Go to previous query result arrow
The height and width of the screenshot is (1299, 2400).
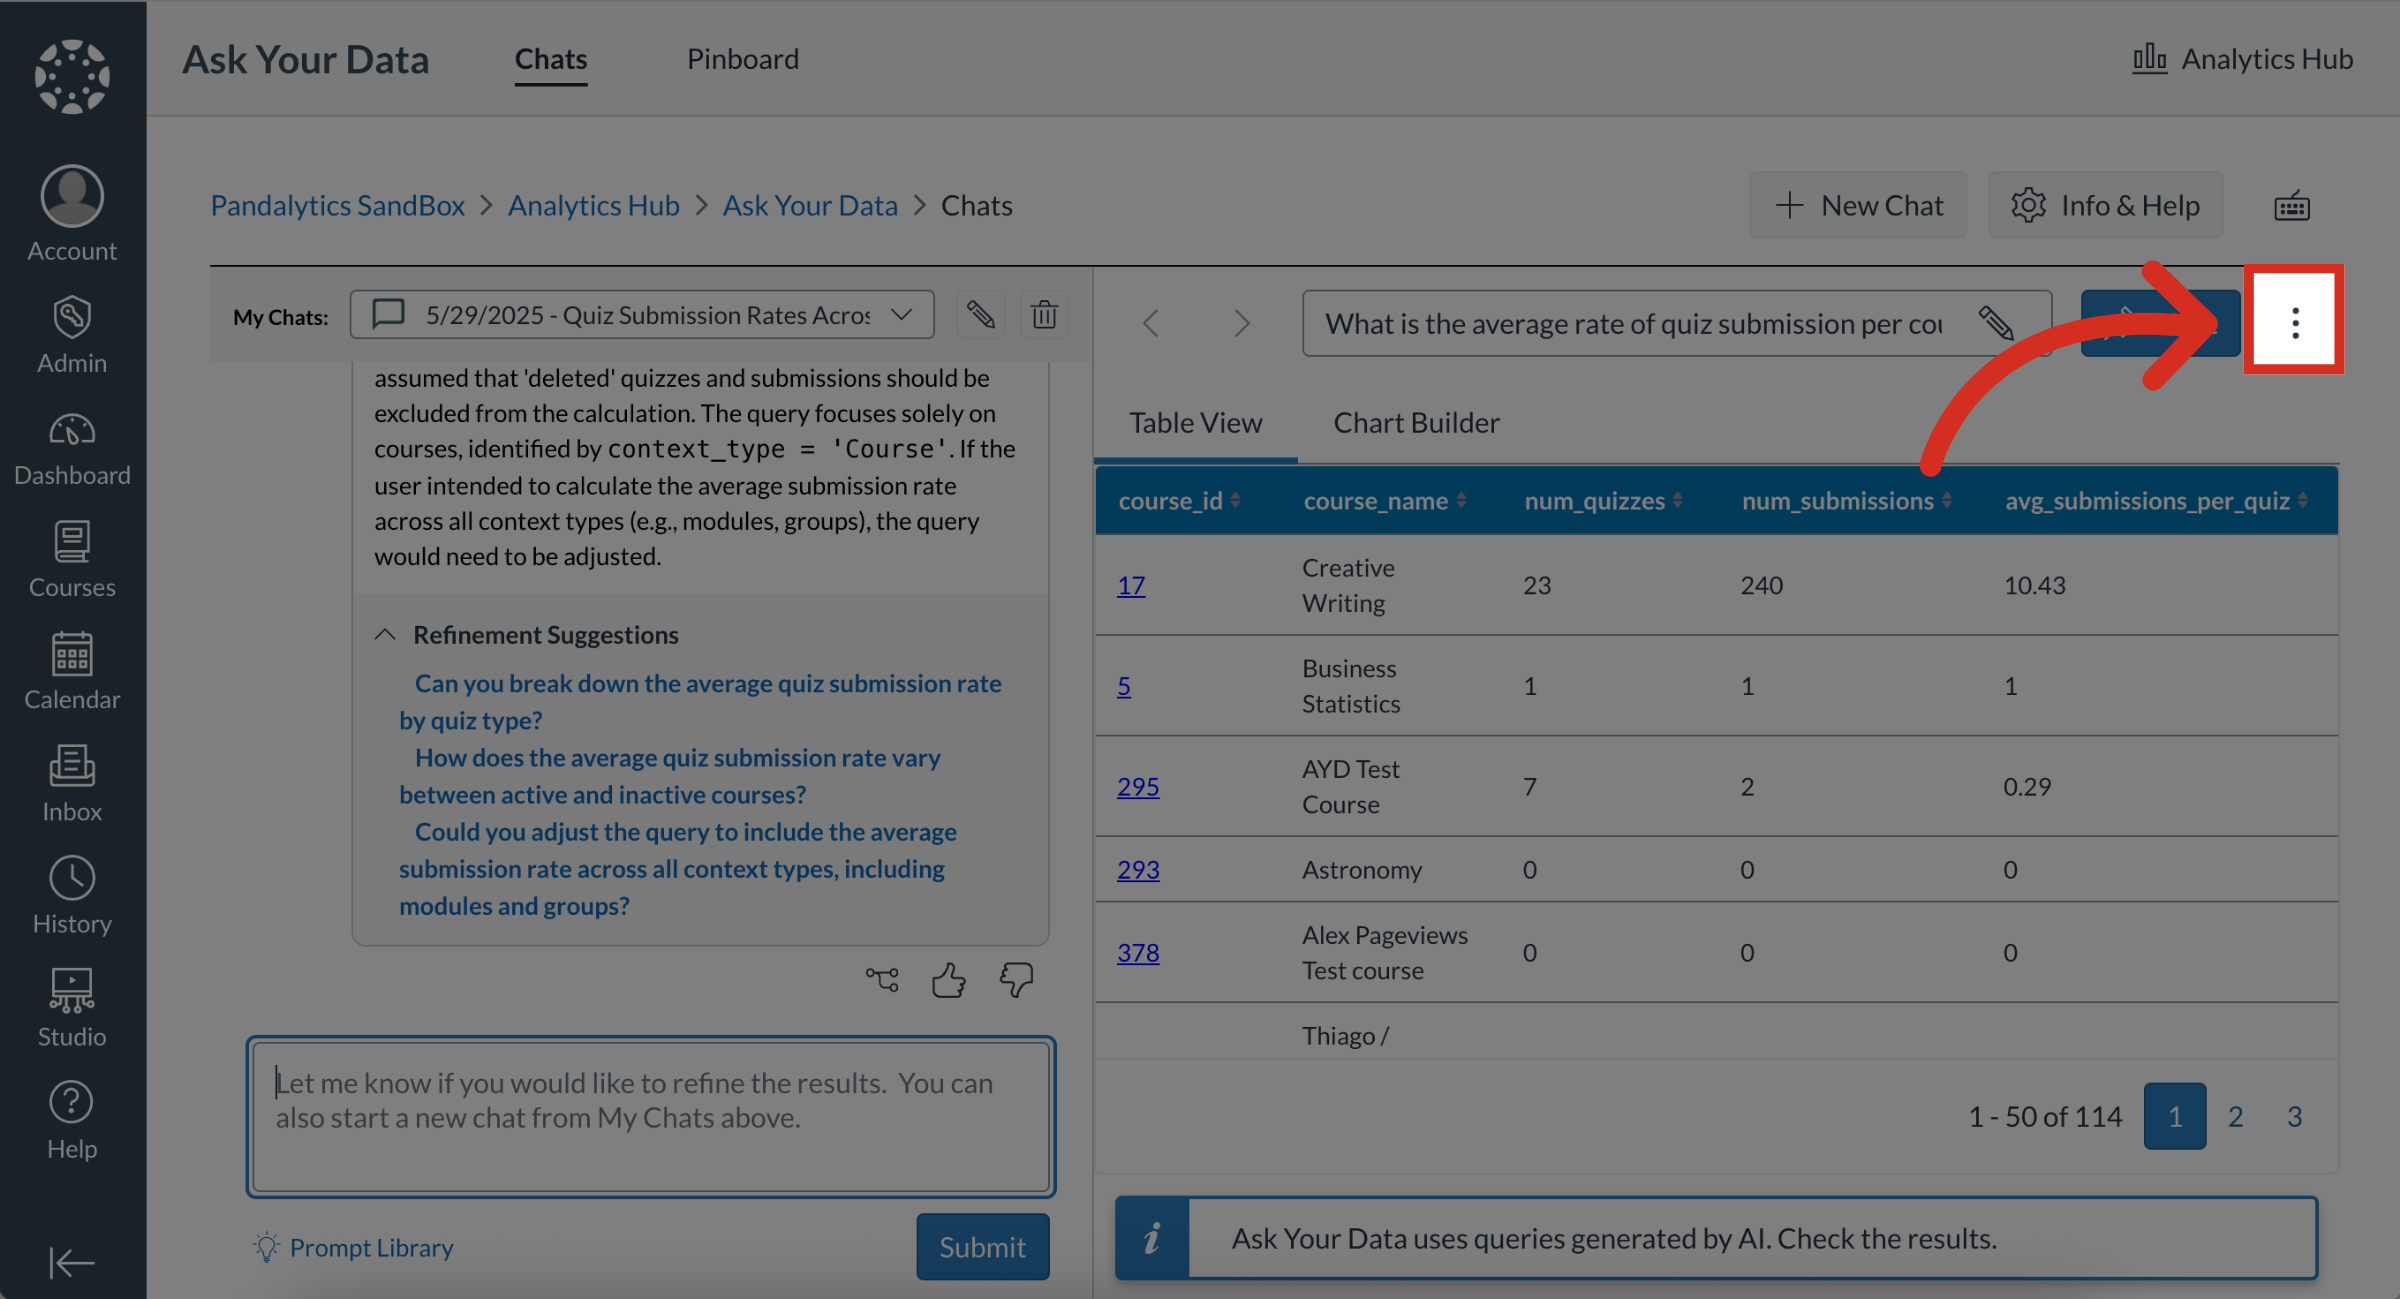(x=1151, y=323)
